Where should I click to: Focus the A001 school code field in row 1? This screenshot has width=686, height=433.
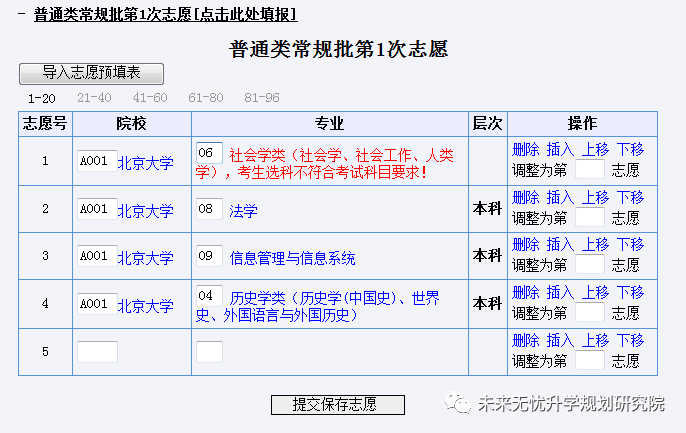(x=97, y=161)
